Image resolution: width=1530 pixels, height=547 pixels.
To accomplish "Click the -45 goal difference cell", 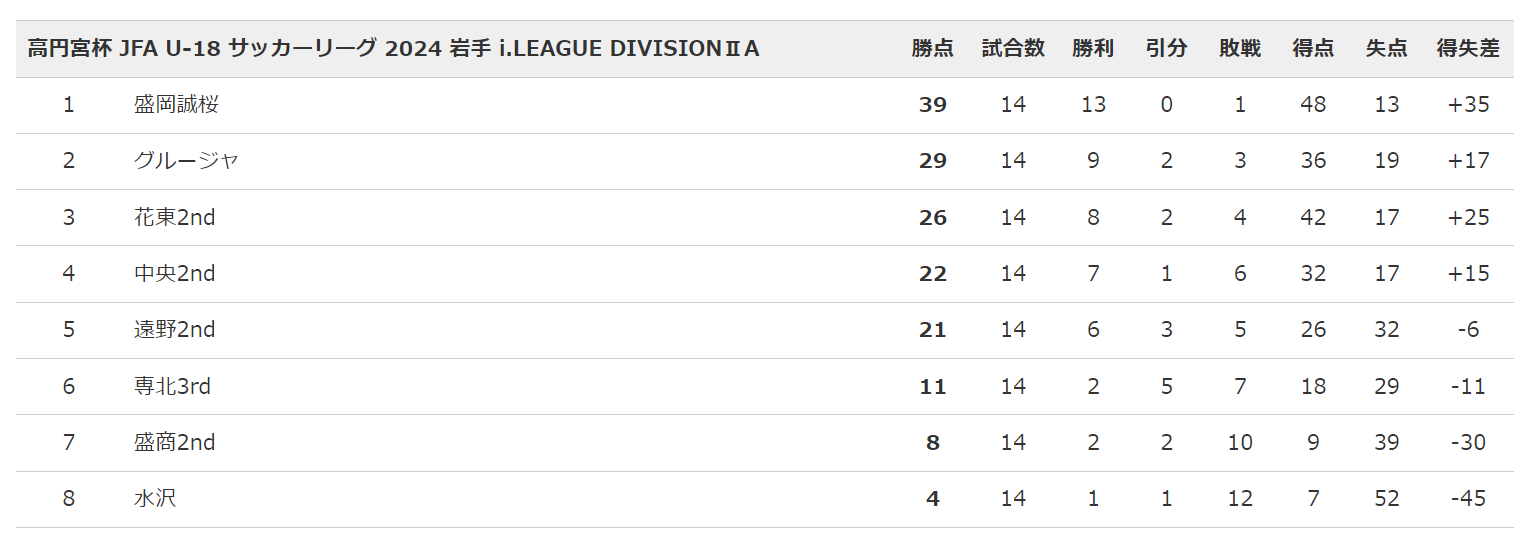I will click(x=1468, y=498).
